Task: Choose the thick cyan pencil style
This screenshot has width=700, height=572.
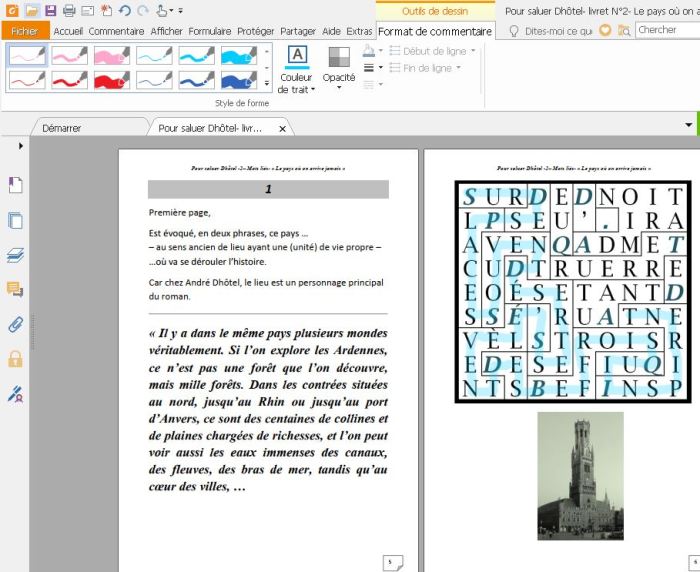Action: click(239, 55)
